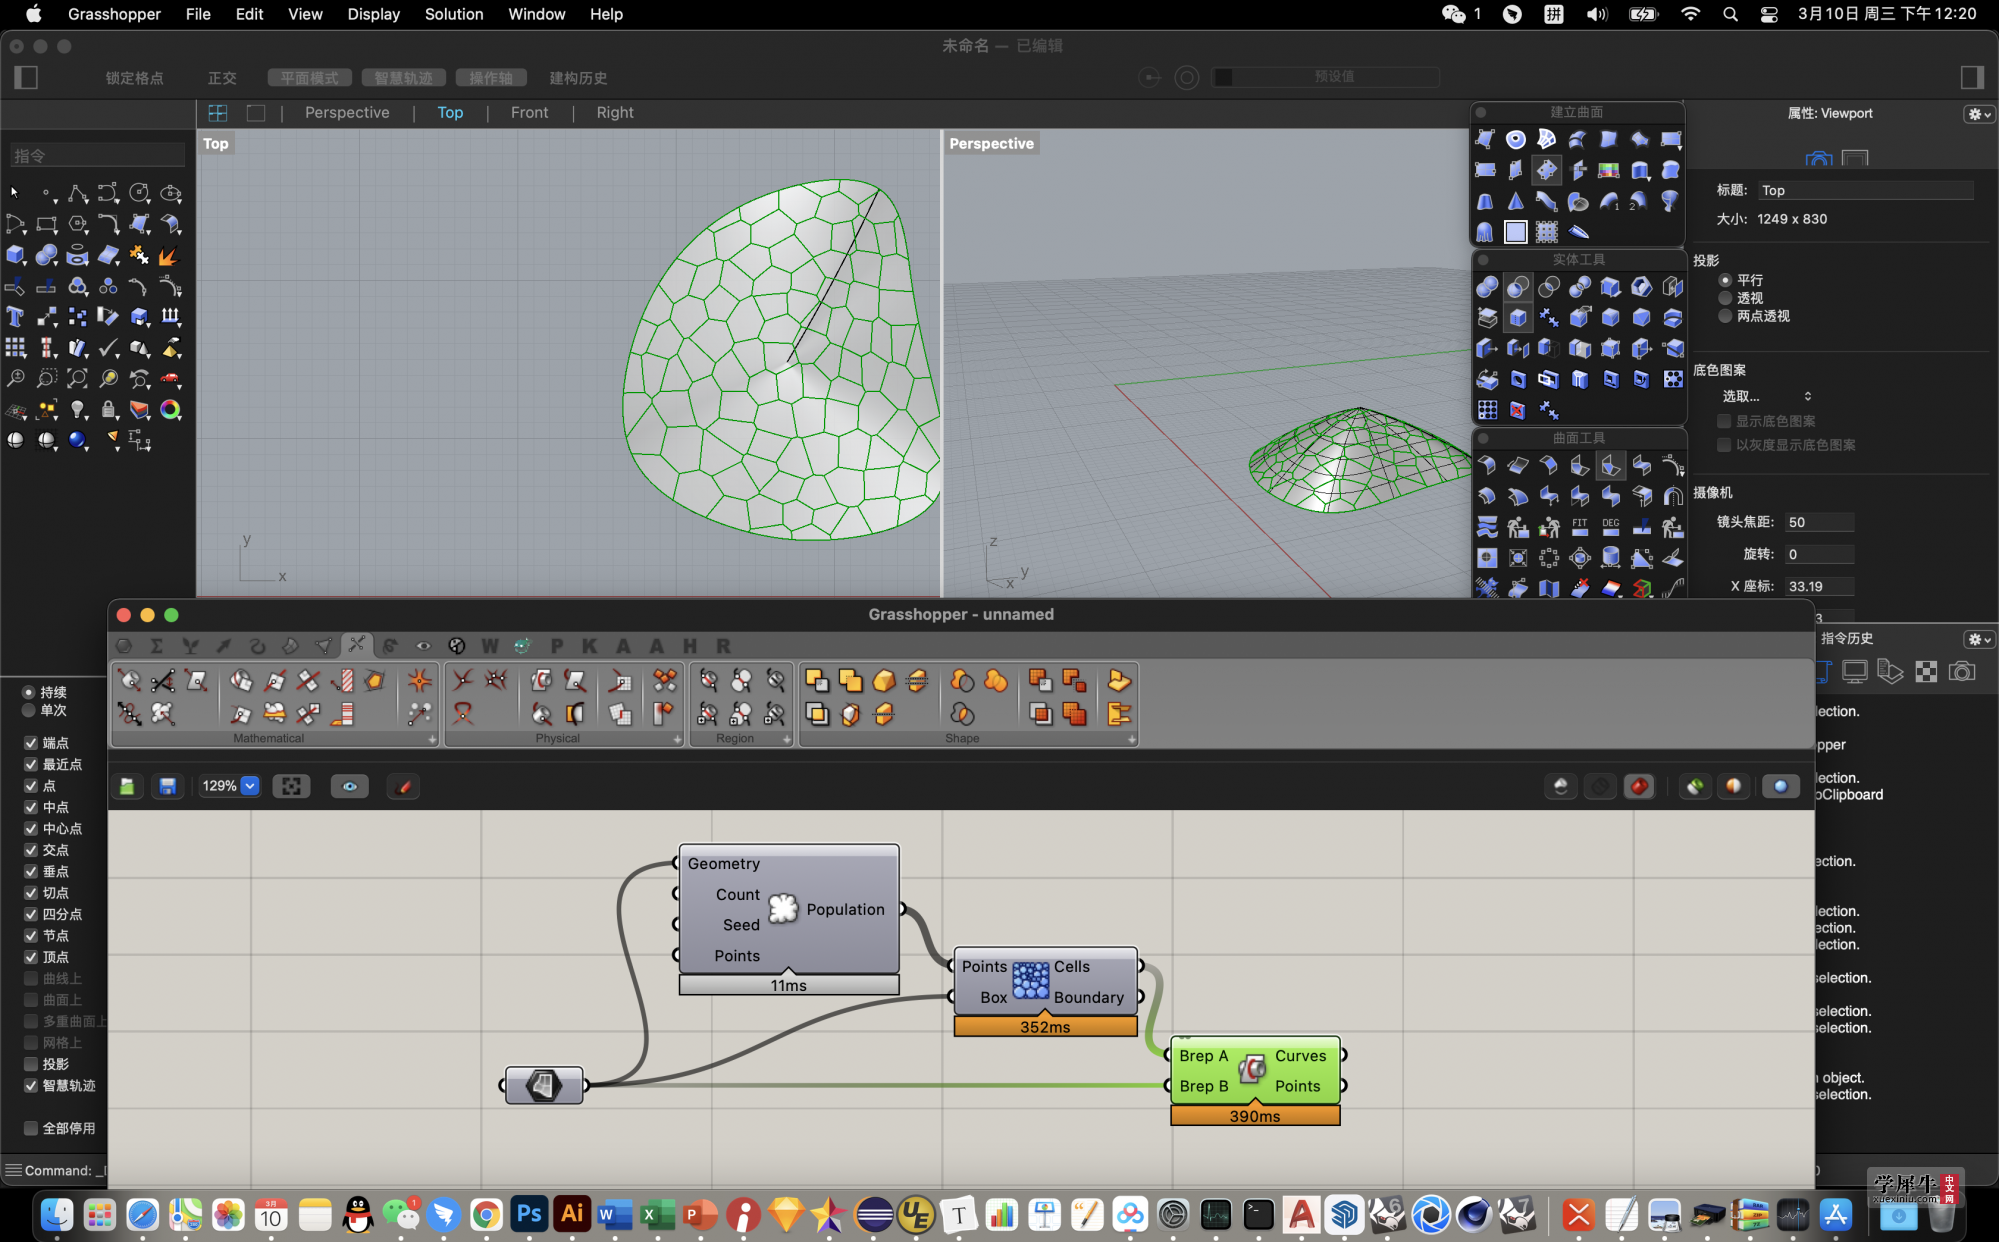This screenshot has width=1999, height=1242.
Task: Click the explode tool in Rhino toolbar
Action: tap(168, 255)
